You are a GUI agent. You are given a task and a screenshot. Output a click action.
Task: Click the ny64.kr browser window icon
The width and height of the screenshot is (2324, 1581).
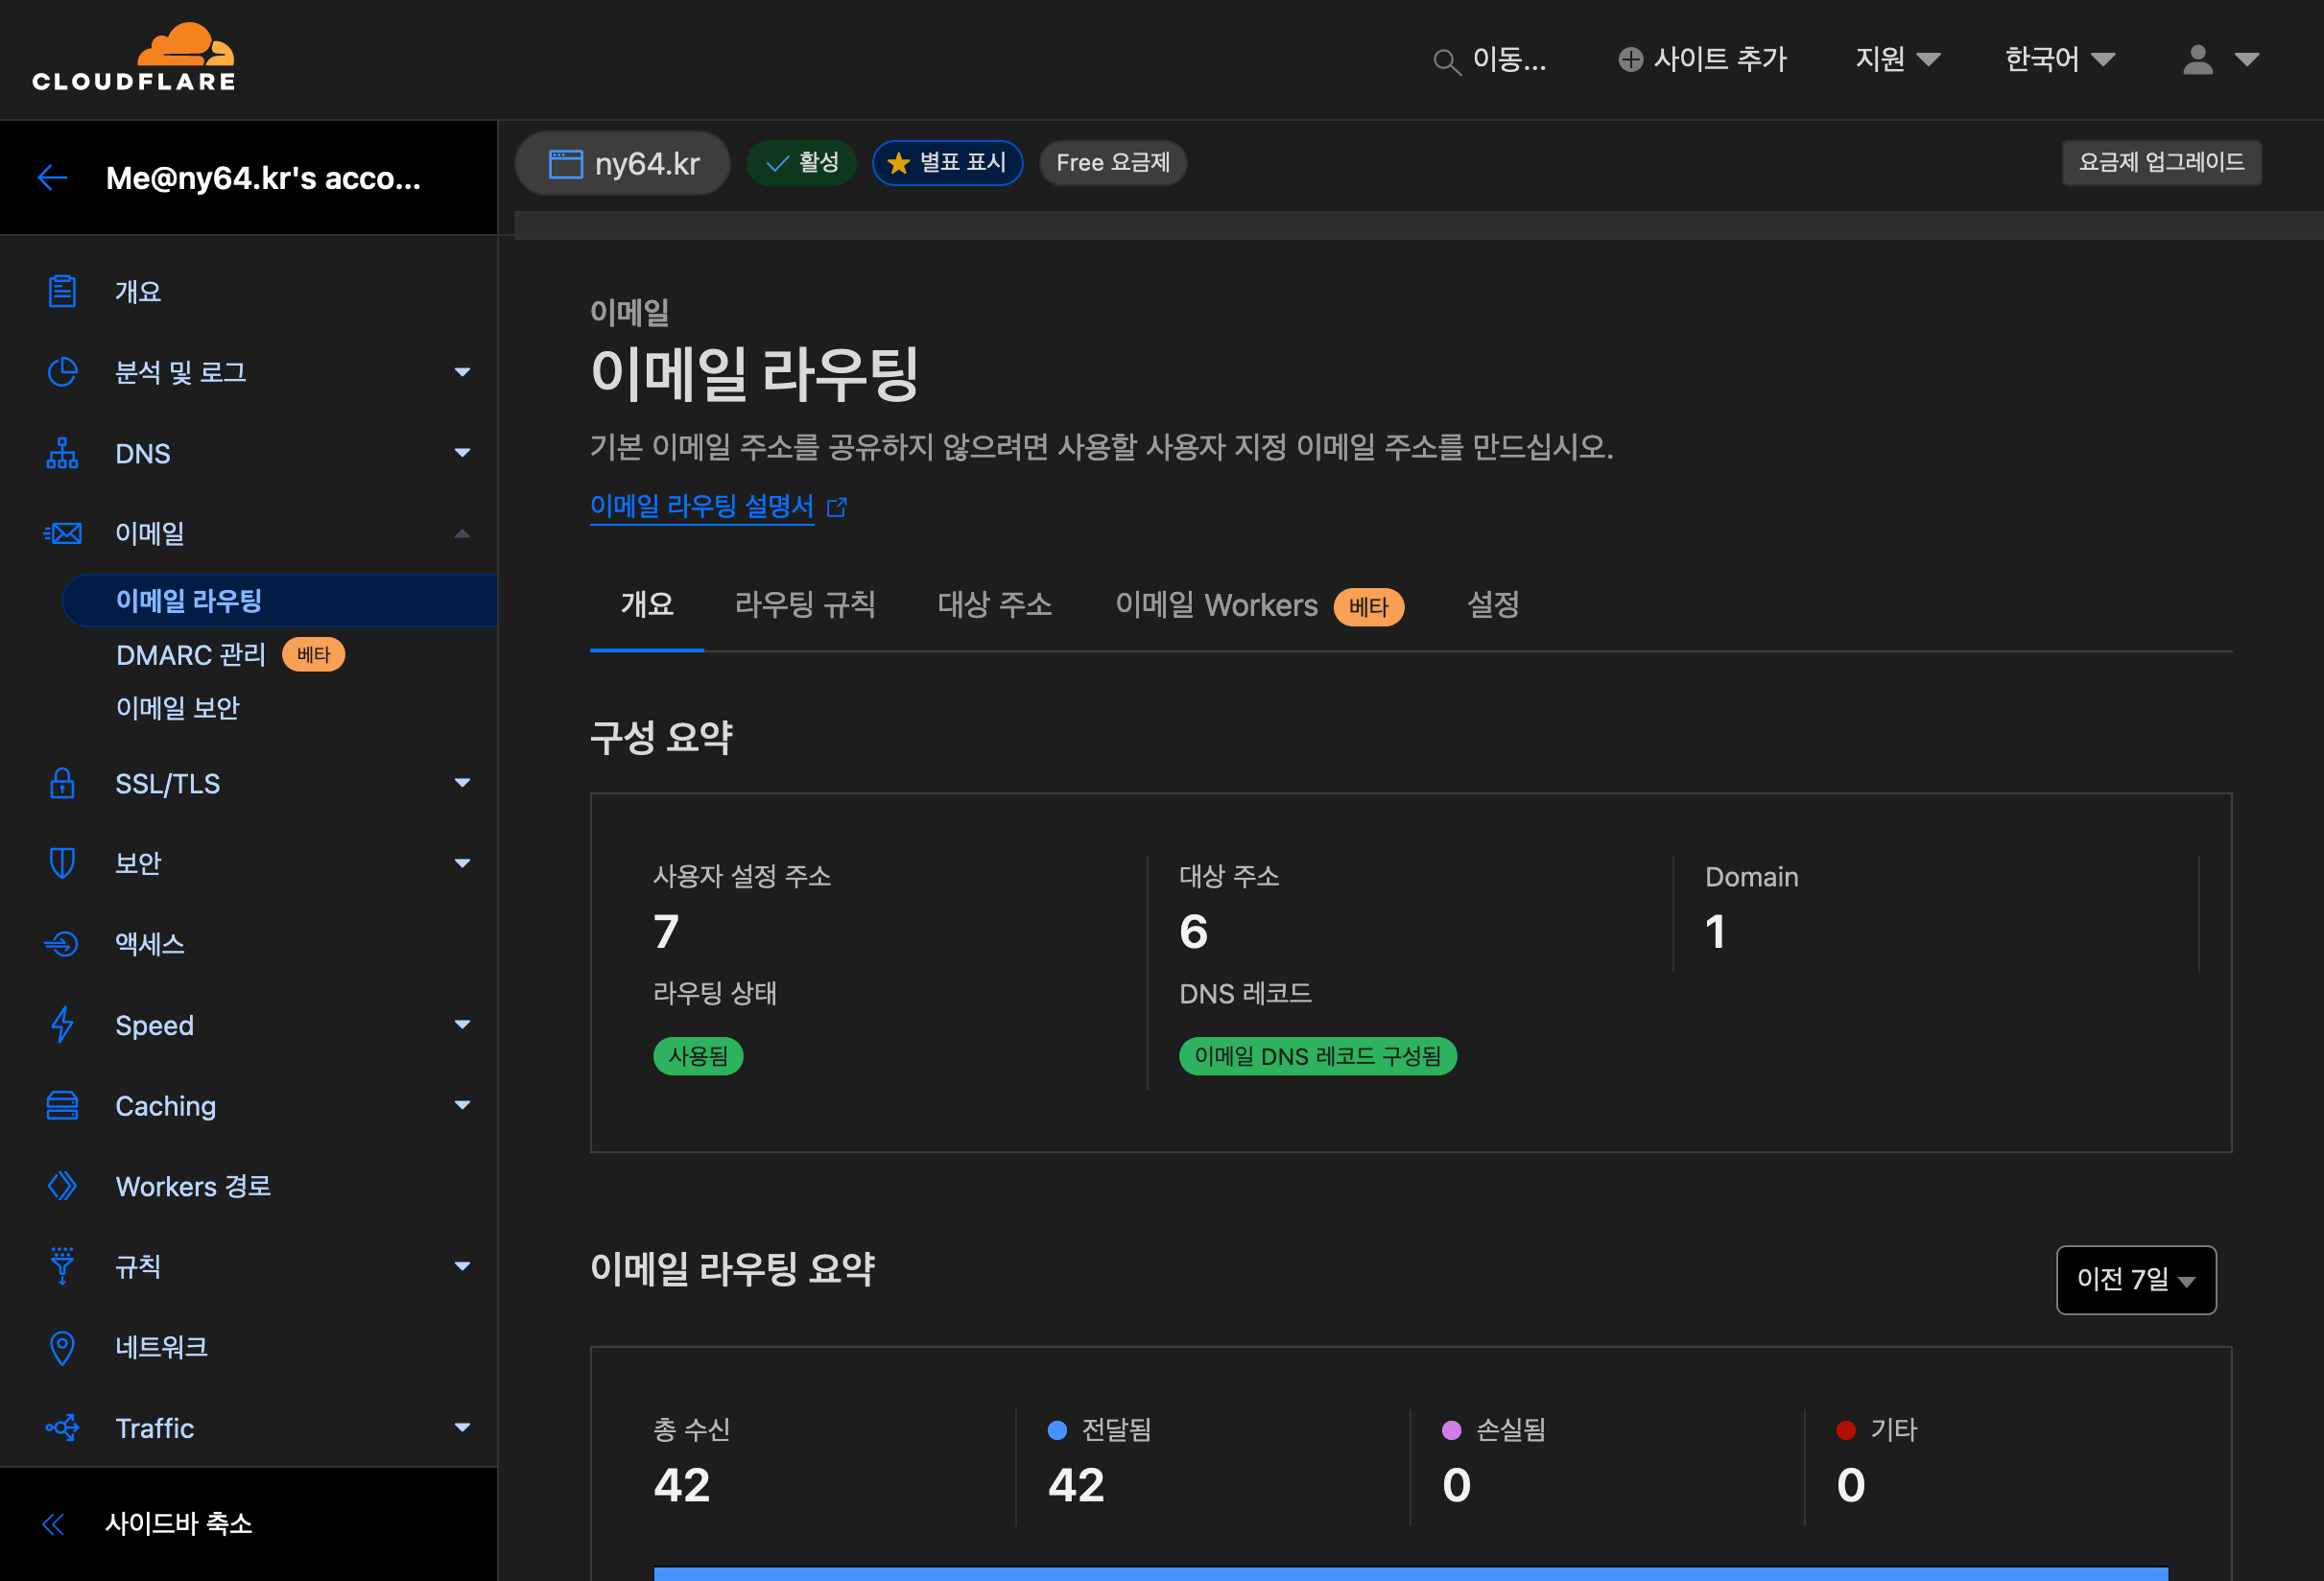tap(565, 164)
